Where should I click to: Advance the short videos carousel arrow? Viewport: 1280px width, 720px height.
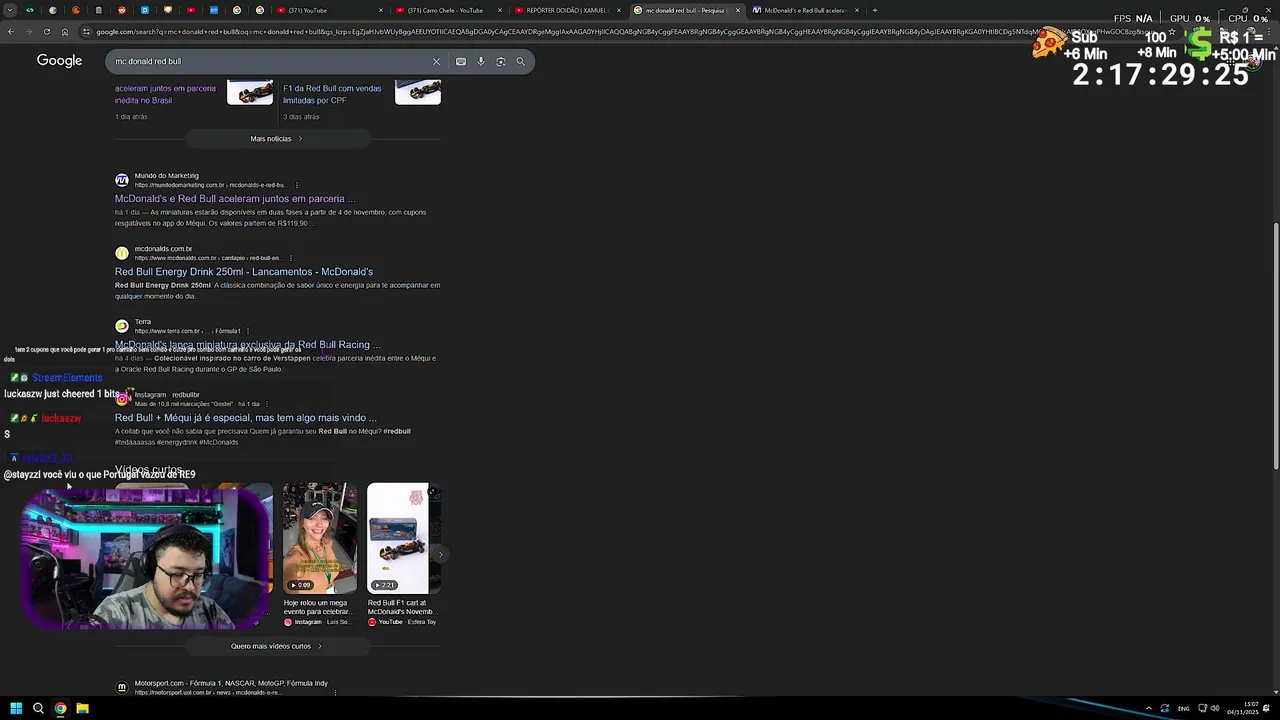coord(440,555)
